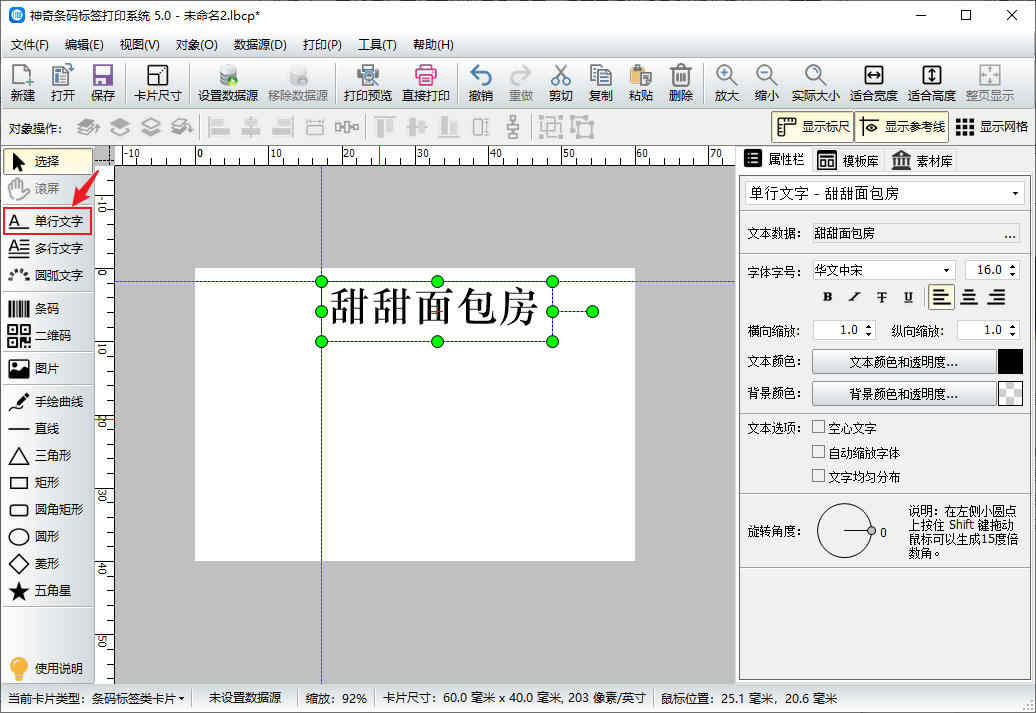1036x713 pixels.
Task: Cut selection with 剪切
Action: pos(560,83)
